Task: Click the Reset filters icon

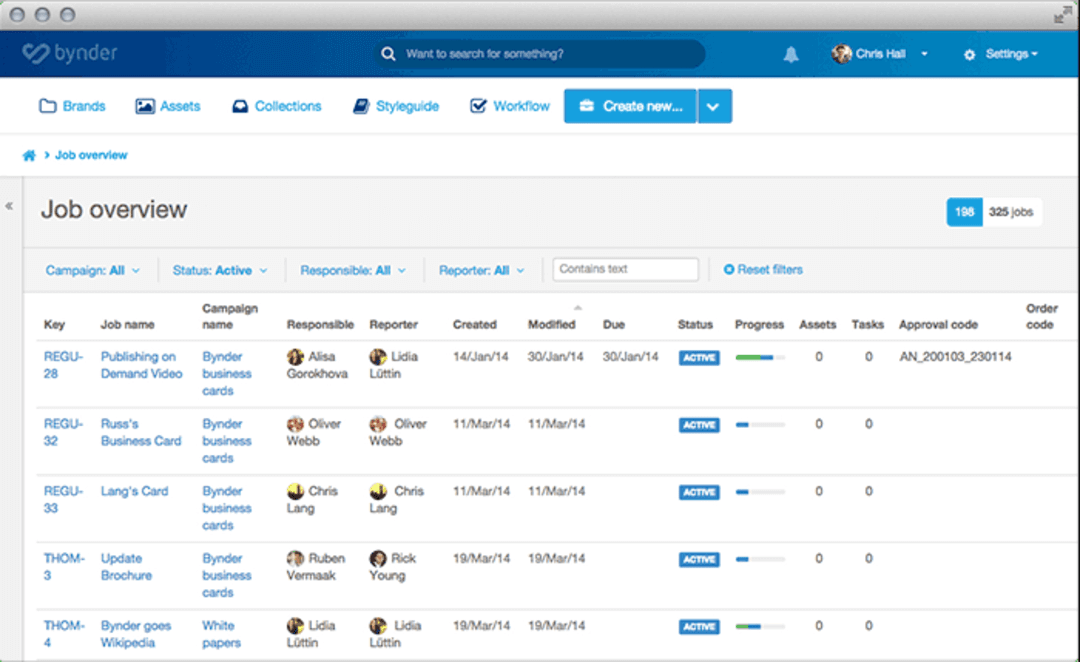Action: (729, 269)
